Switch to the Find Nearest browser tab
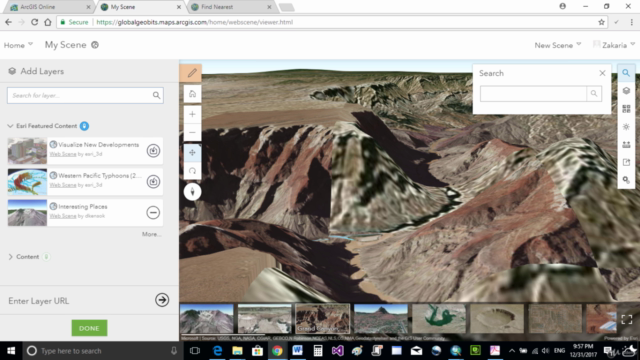The width and height of the screenshot is (640, 360). click(231, 7)
